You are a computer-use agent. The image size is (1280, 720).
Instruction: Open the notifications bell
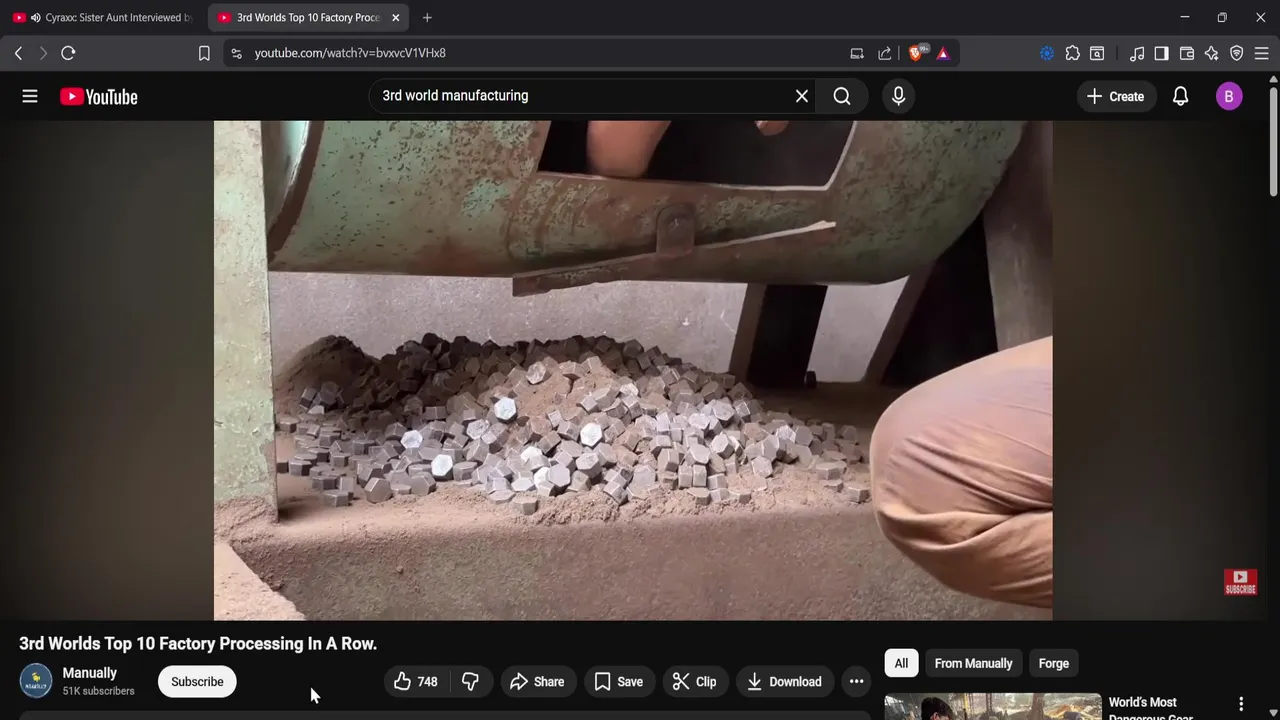[x=1180, y=96]
